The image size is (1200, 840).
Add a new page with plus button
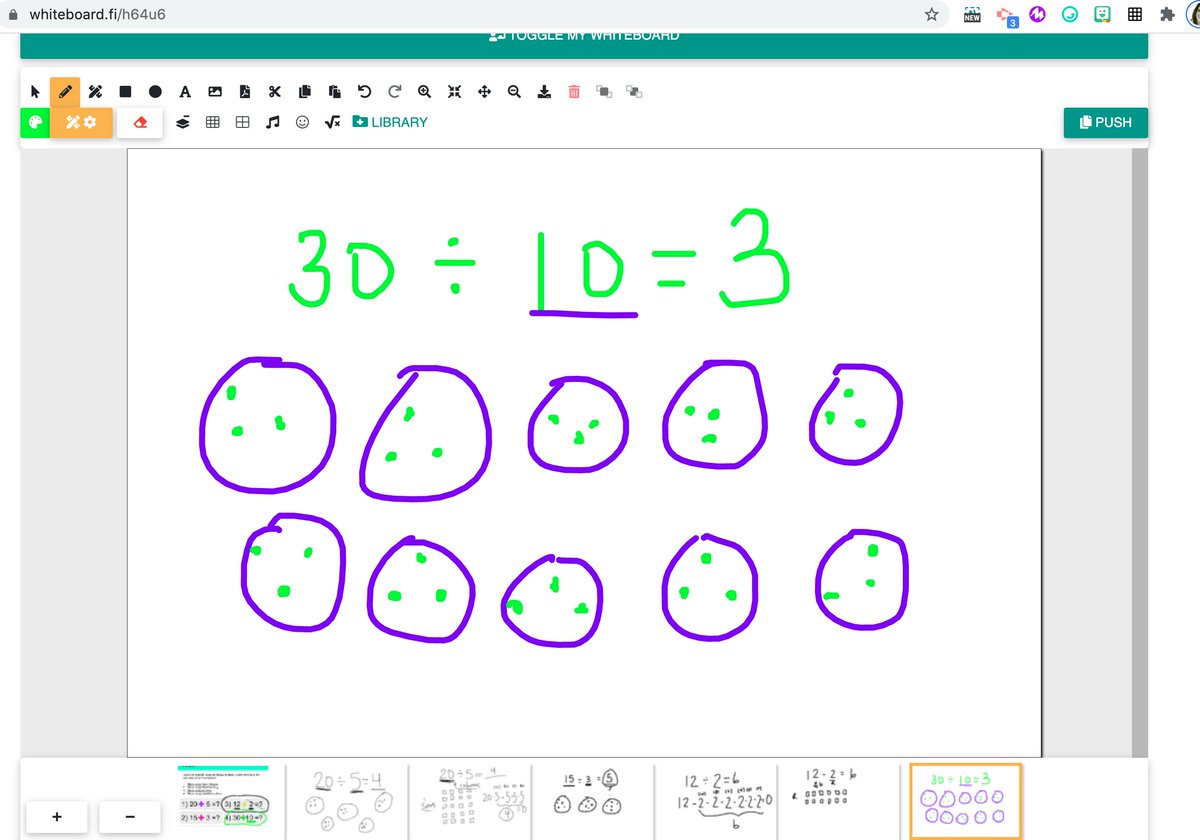tap(57, 816)
